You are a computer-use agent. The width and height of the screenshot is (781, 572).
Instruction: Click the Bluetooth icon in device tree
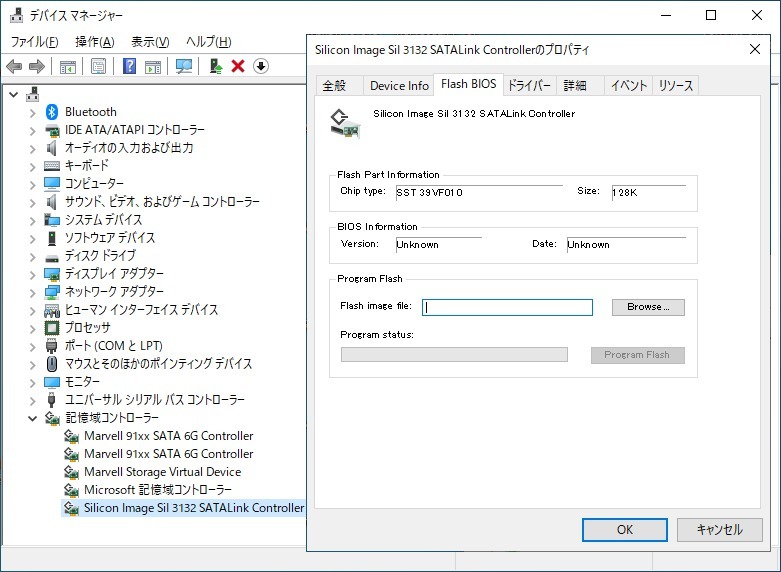tap(52, 112)
